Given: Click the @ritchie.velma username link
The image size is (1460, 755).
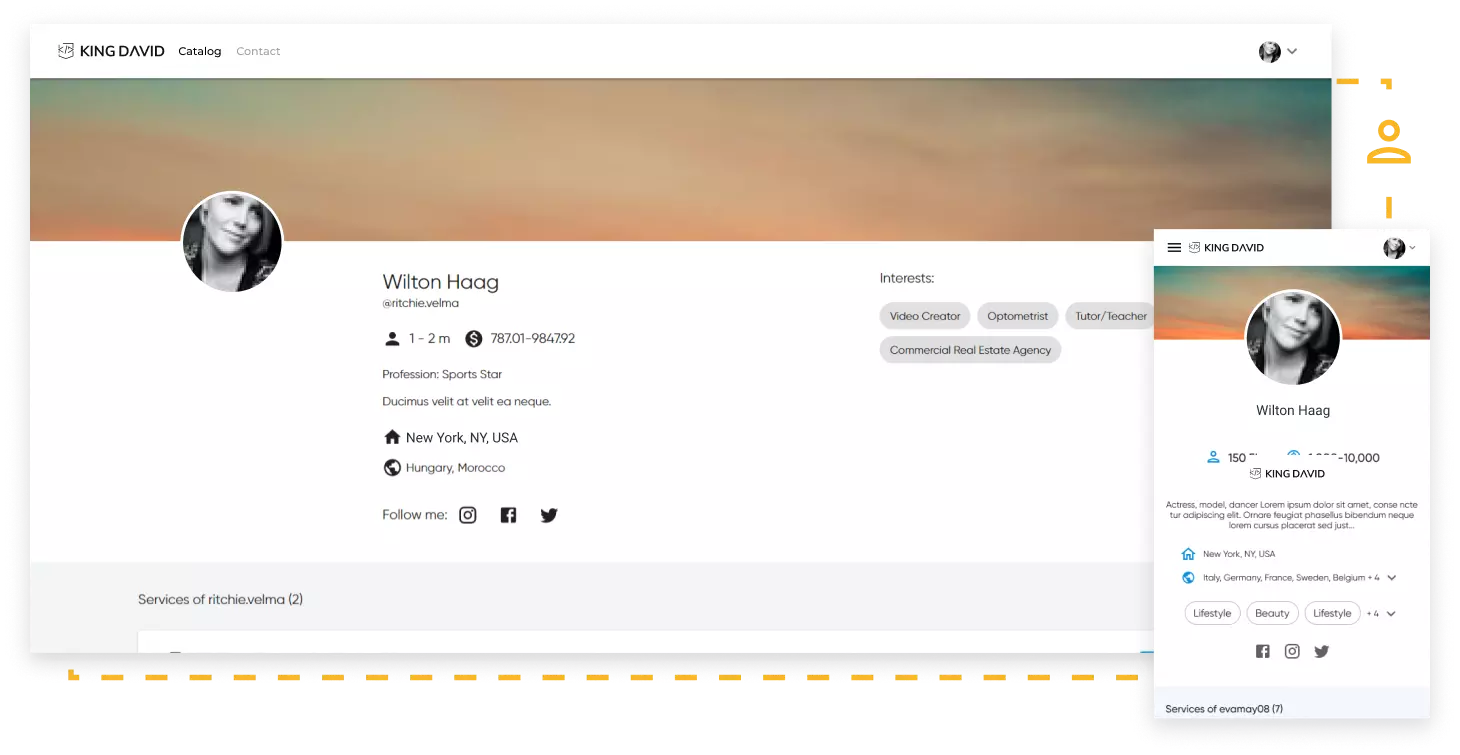Looking at the screenshot, I should [x=420, y=302].
